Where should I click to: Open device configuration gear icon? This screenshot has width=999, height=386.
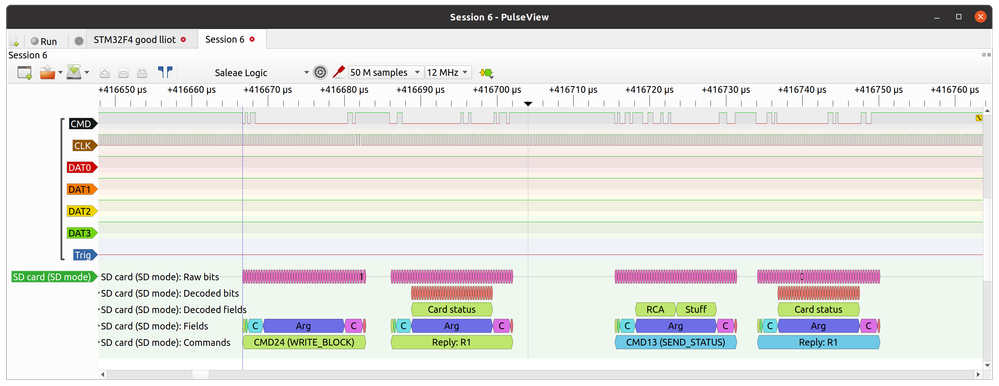[320, 73]
